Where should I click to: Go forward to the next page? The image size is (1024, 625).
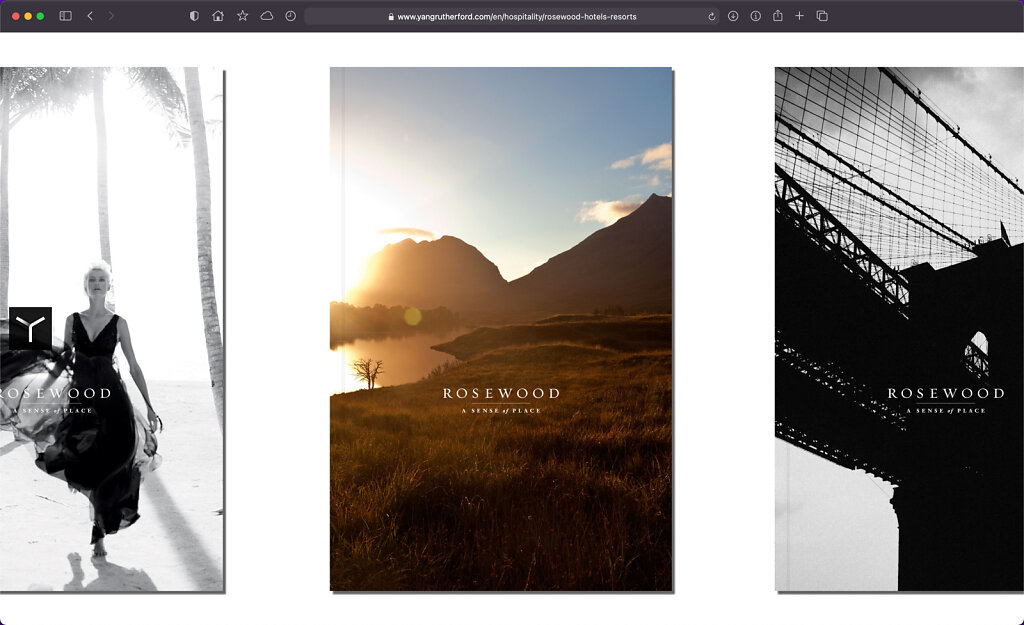click(x=111, y=16)
